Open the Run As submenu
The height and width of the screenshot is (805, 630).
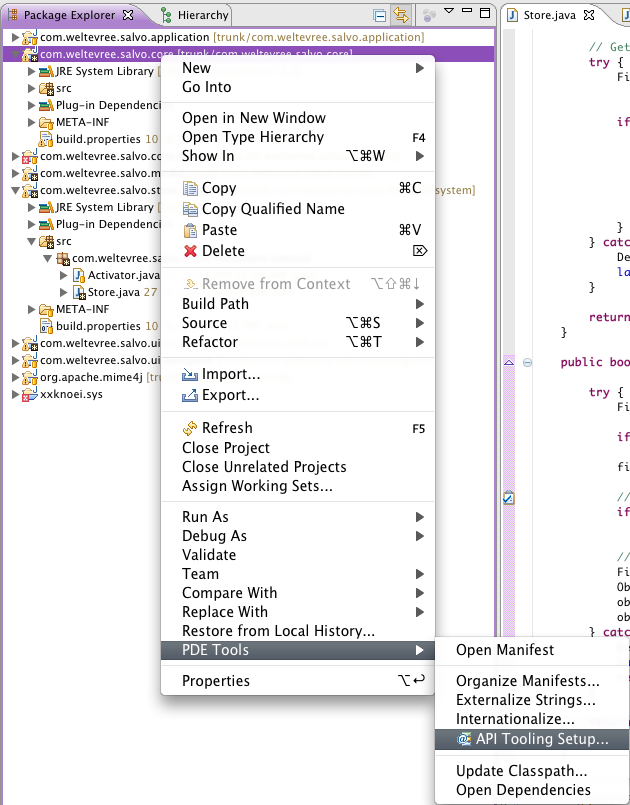pos(298,517)
